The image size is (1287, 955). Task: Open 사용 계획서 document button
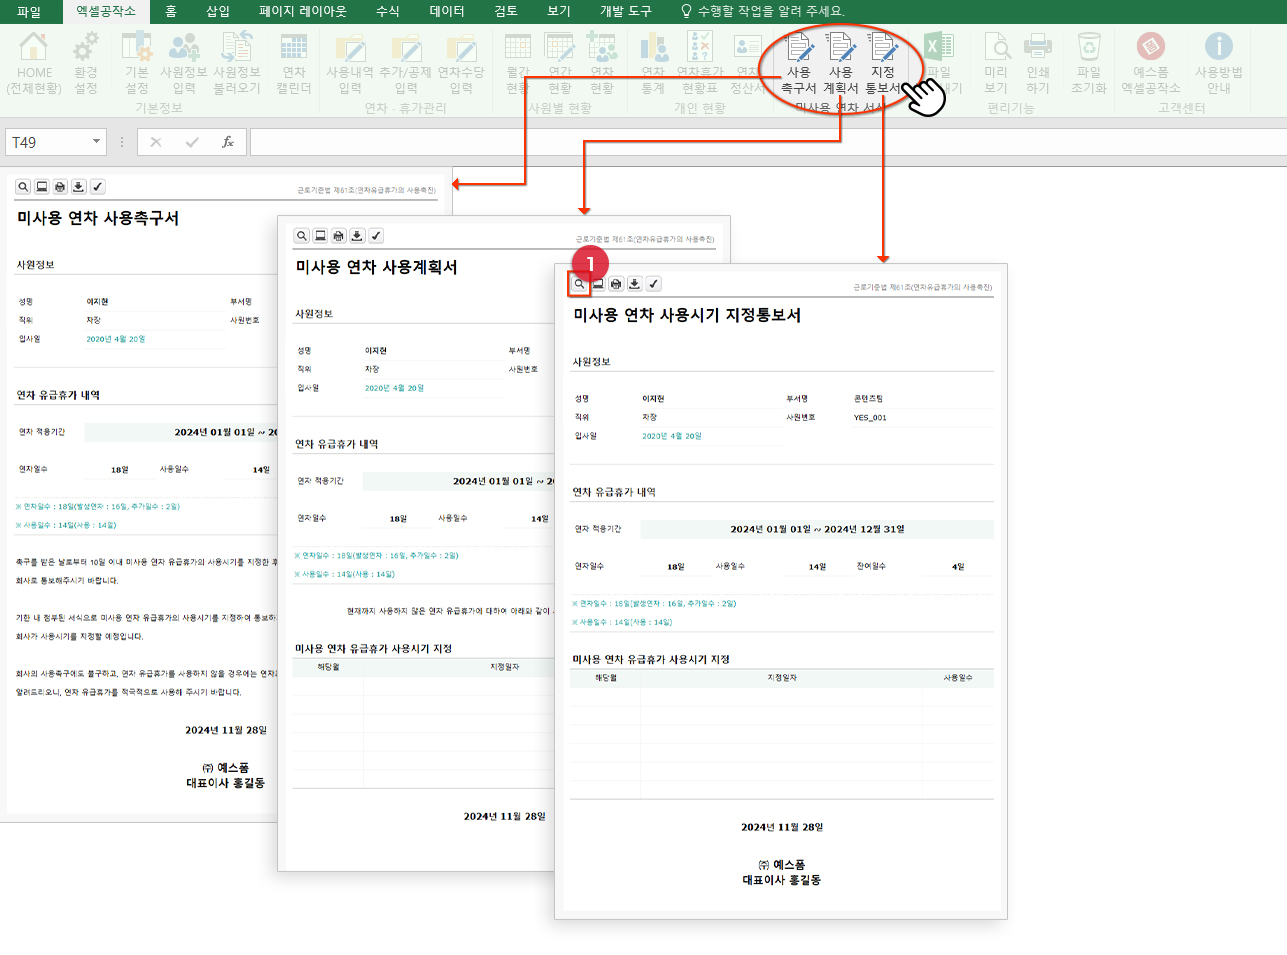click(841, 63)
